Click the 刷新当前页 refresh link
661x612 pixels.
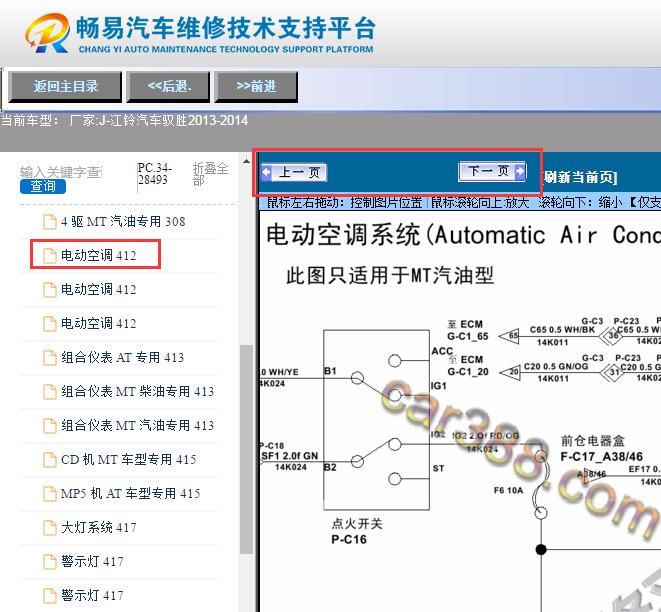580,177
